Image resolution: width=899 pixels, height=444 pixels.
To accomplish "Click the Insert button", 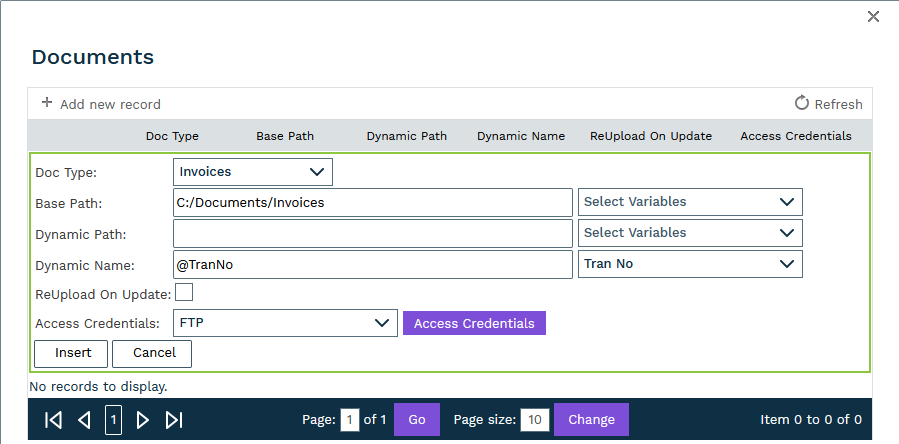I will (x=72, y=353).
